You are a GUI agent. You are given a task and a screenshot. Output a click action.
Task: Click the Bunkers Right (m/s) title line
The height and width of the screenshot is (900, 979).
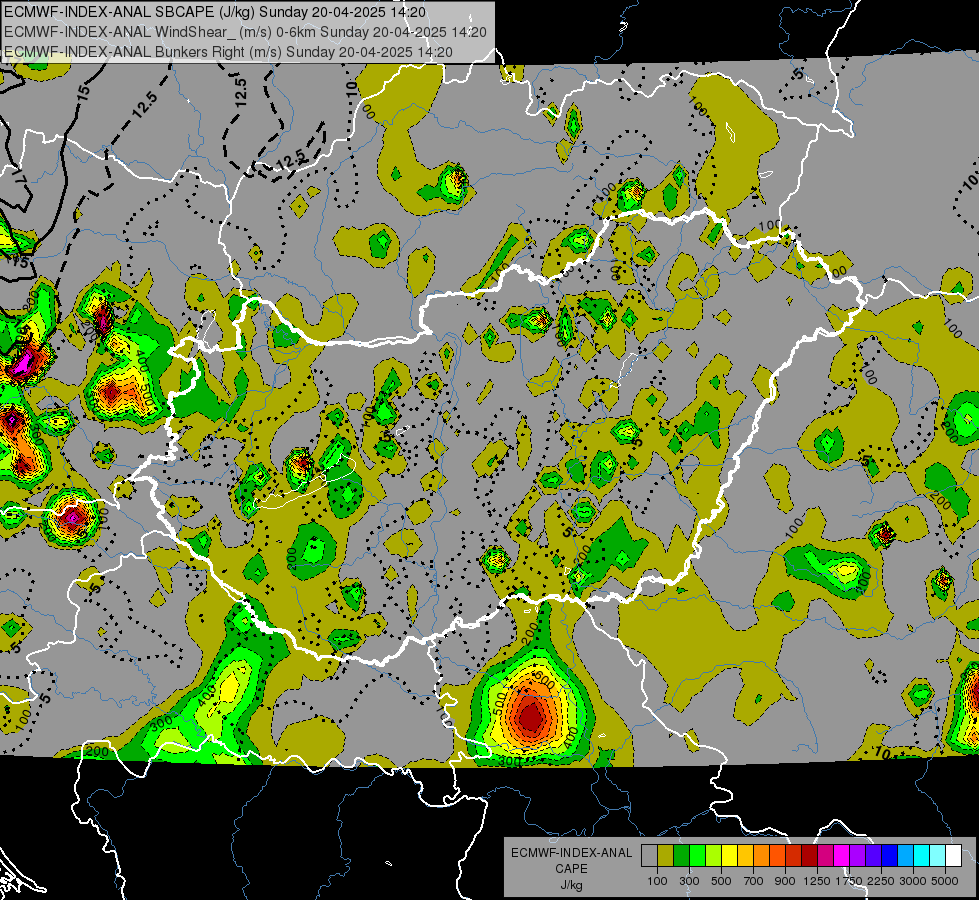[x=229, y=52]
